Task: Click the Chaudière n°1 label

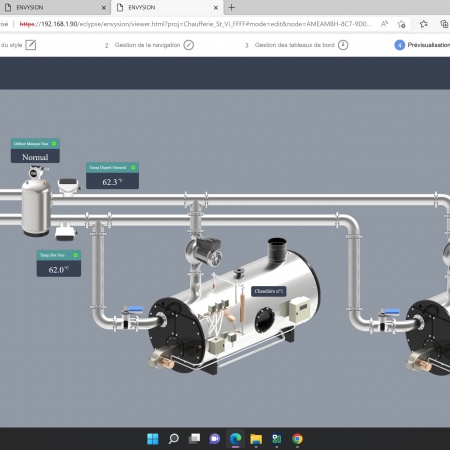Action: pos(269,291)
